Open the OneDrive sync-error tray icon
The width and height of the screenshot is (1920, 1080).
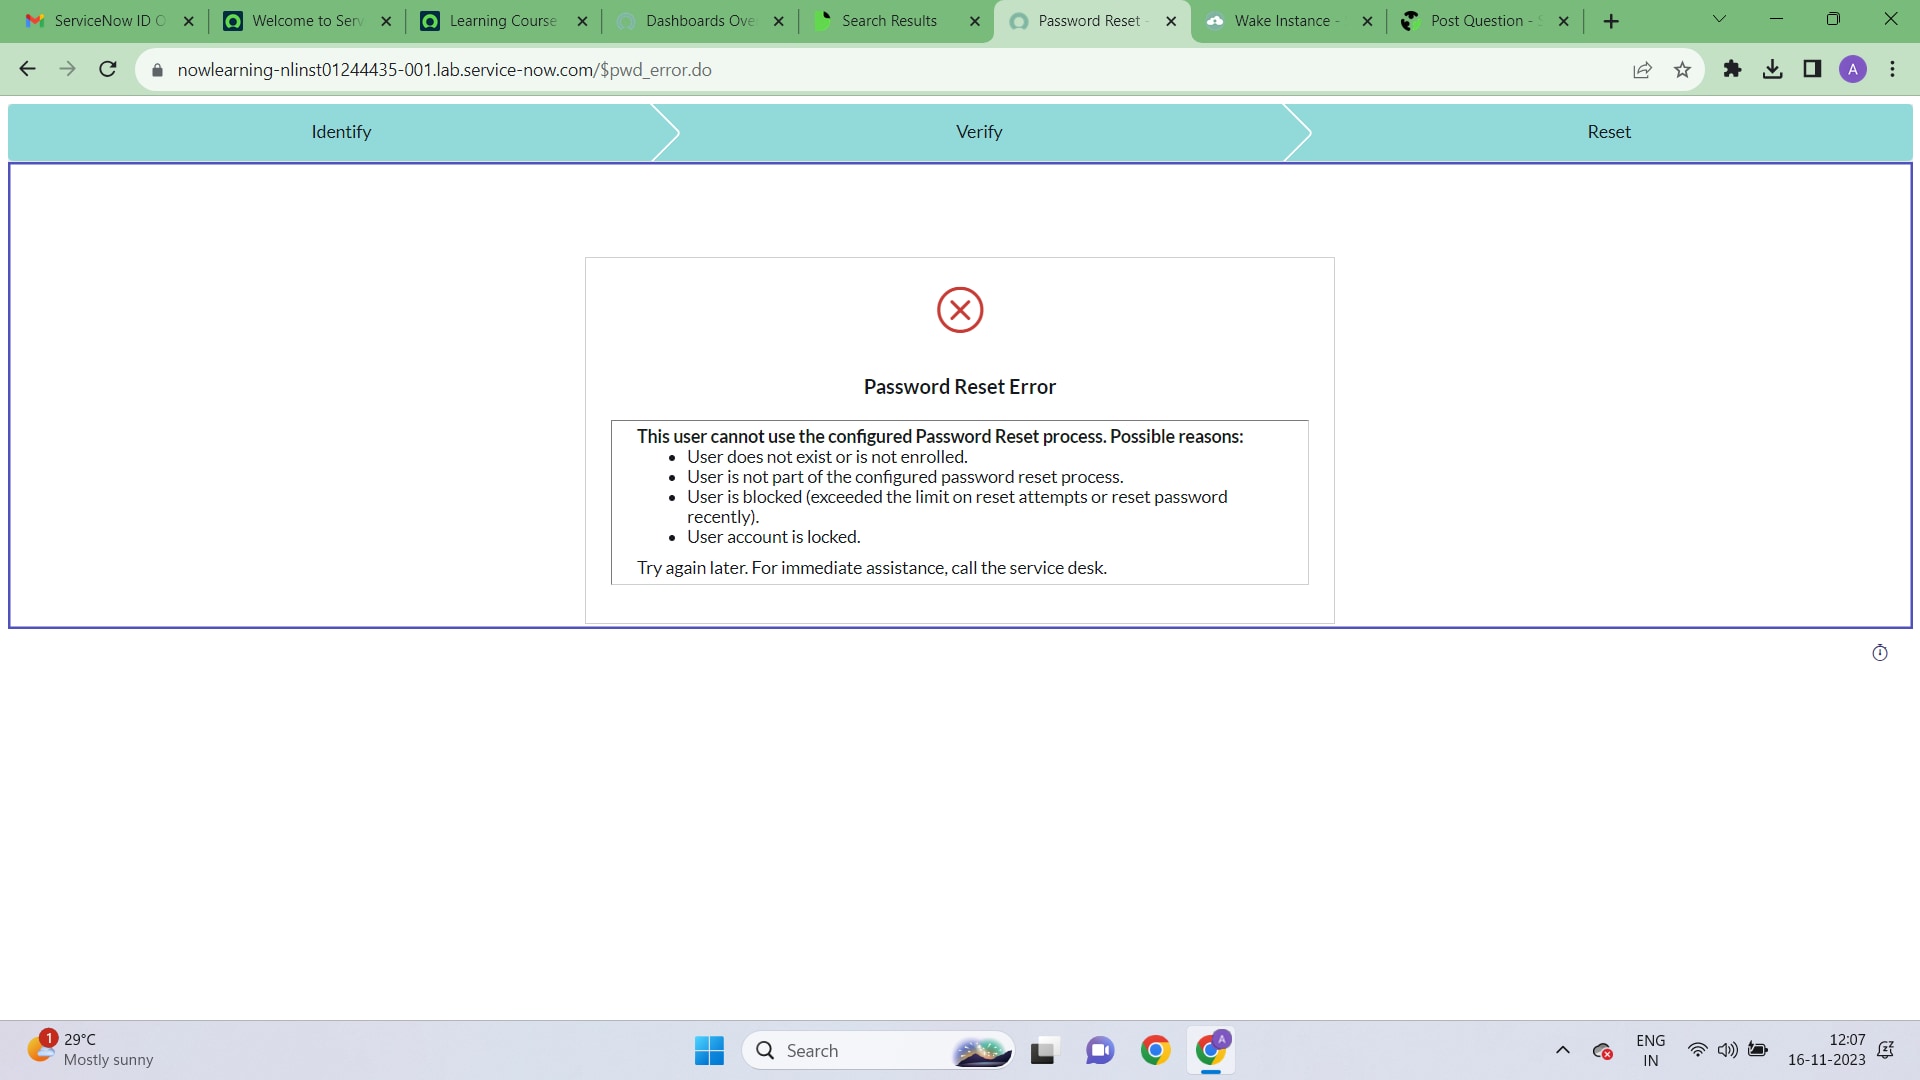(x=1602, y=1051)
